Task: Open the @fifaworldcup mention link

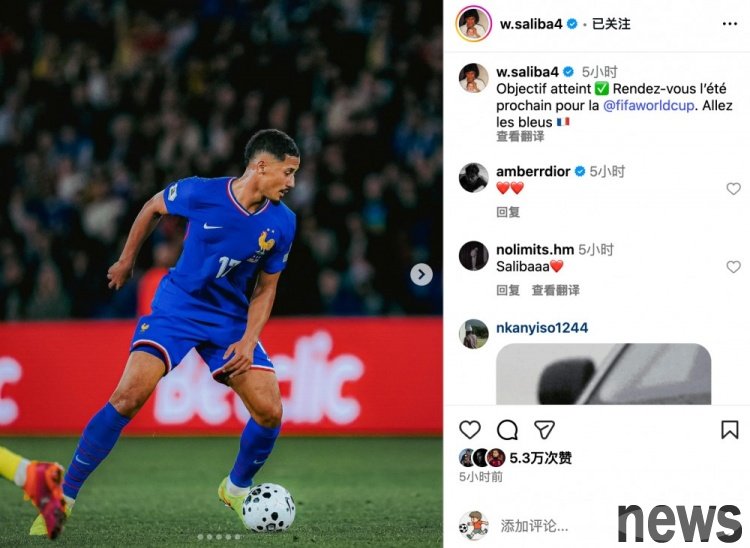Action: coord(648,105)
